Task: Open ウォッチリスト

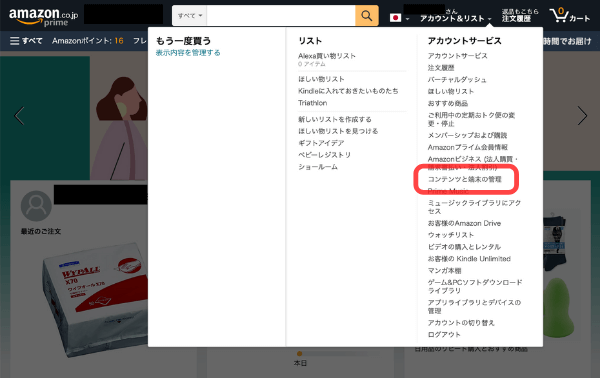Action: (451, 235)
